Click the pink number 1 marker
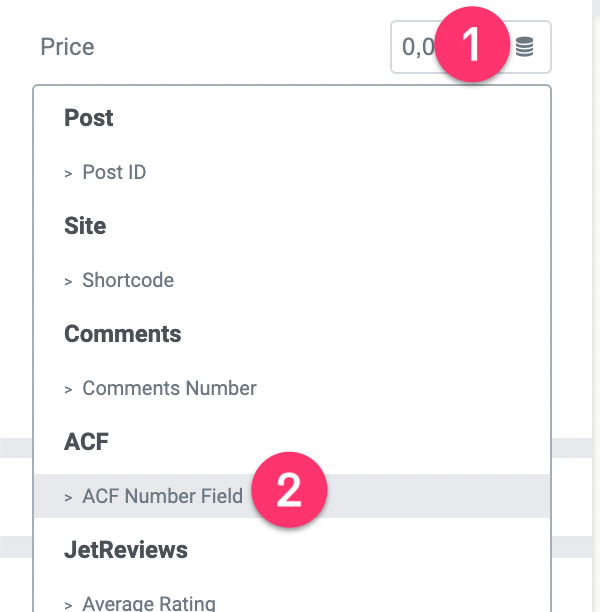This screenshot has width=600, height=612. point(472,44)
